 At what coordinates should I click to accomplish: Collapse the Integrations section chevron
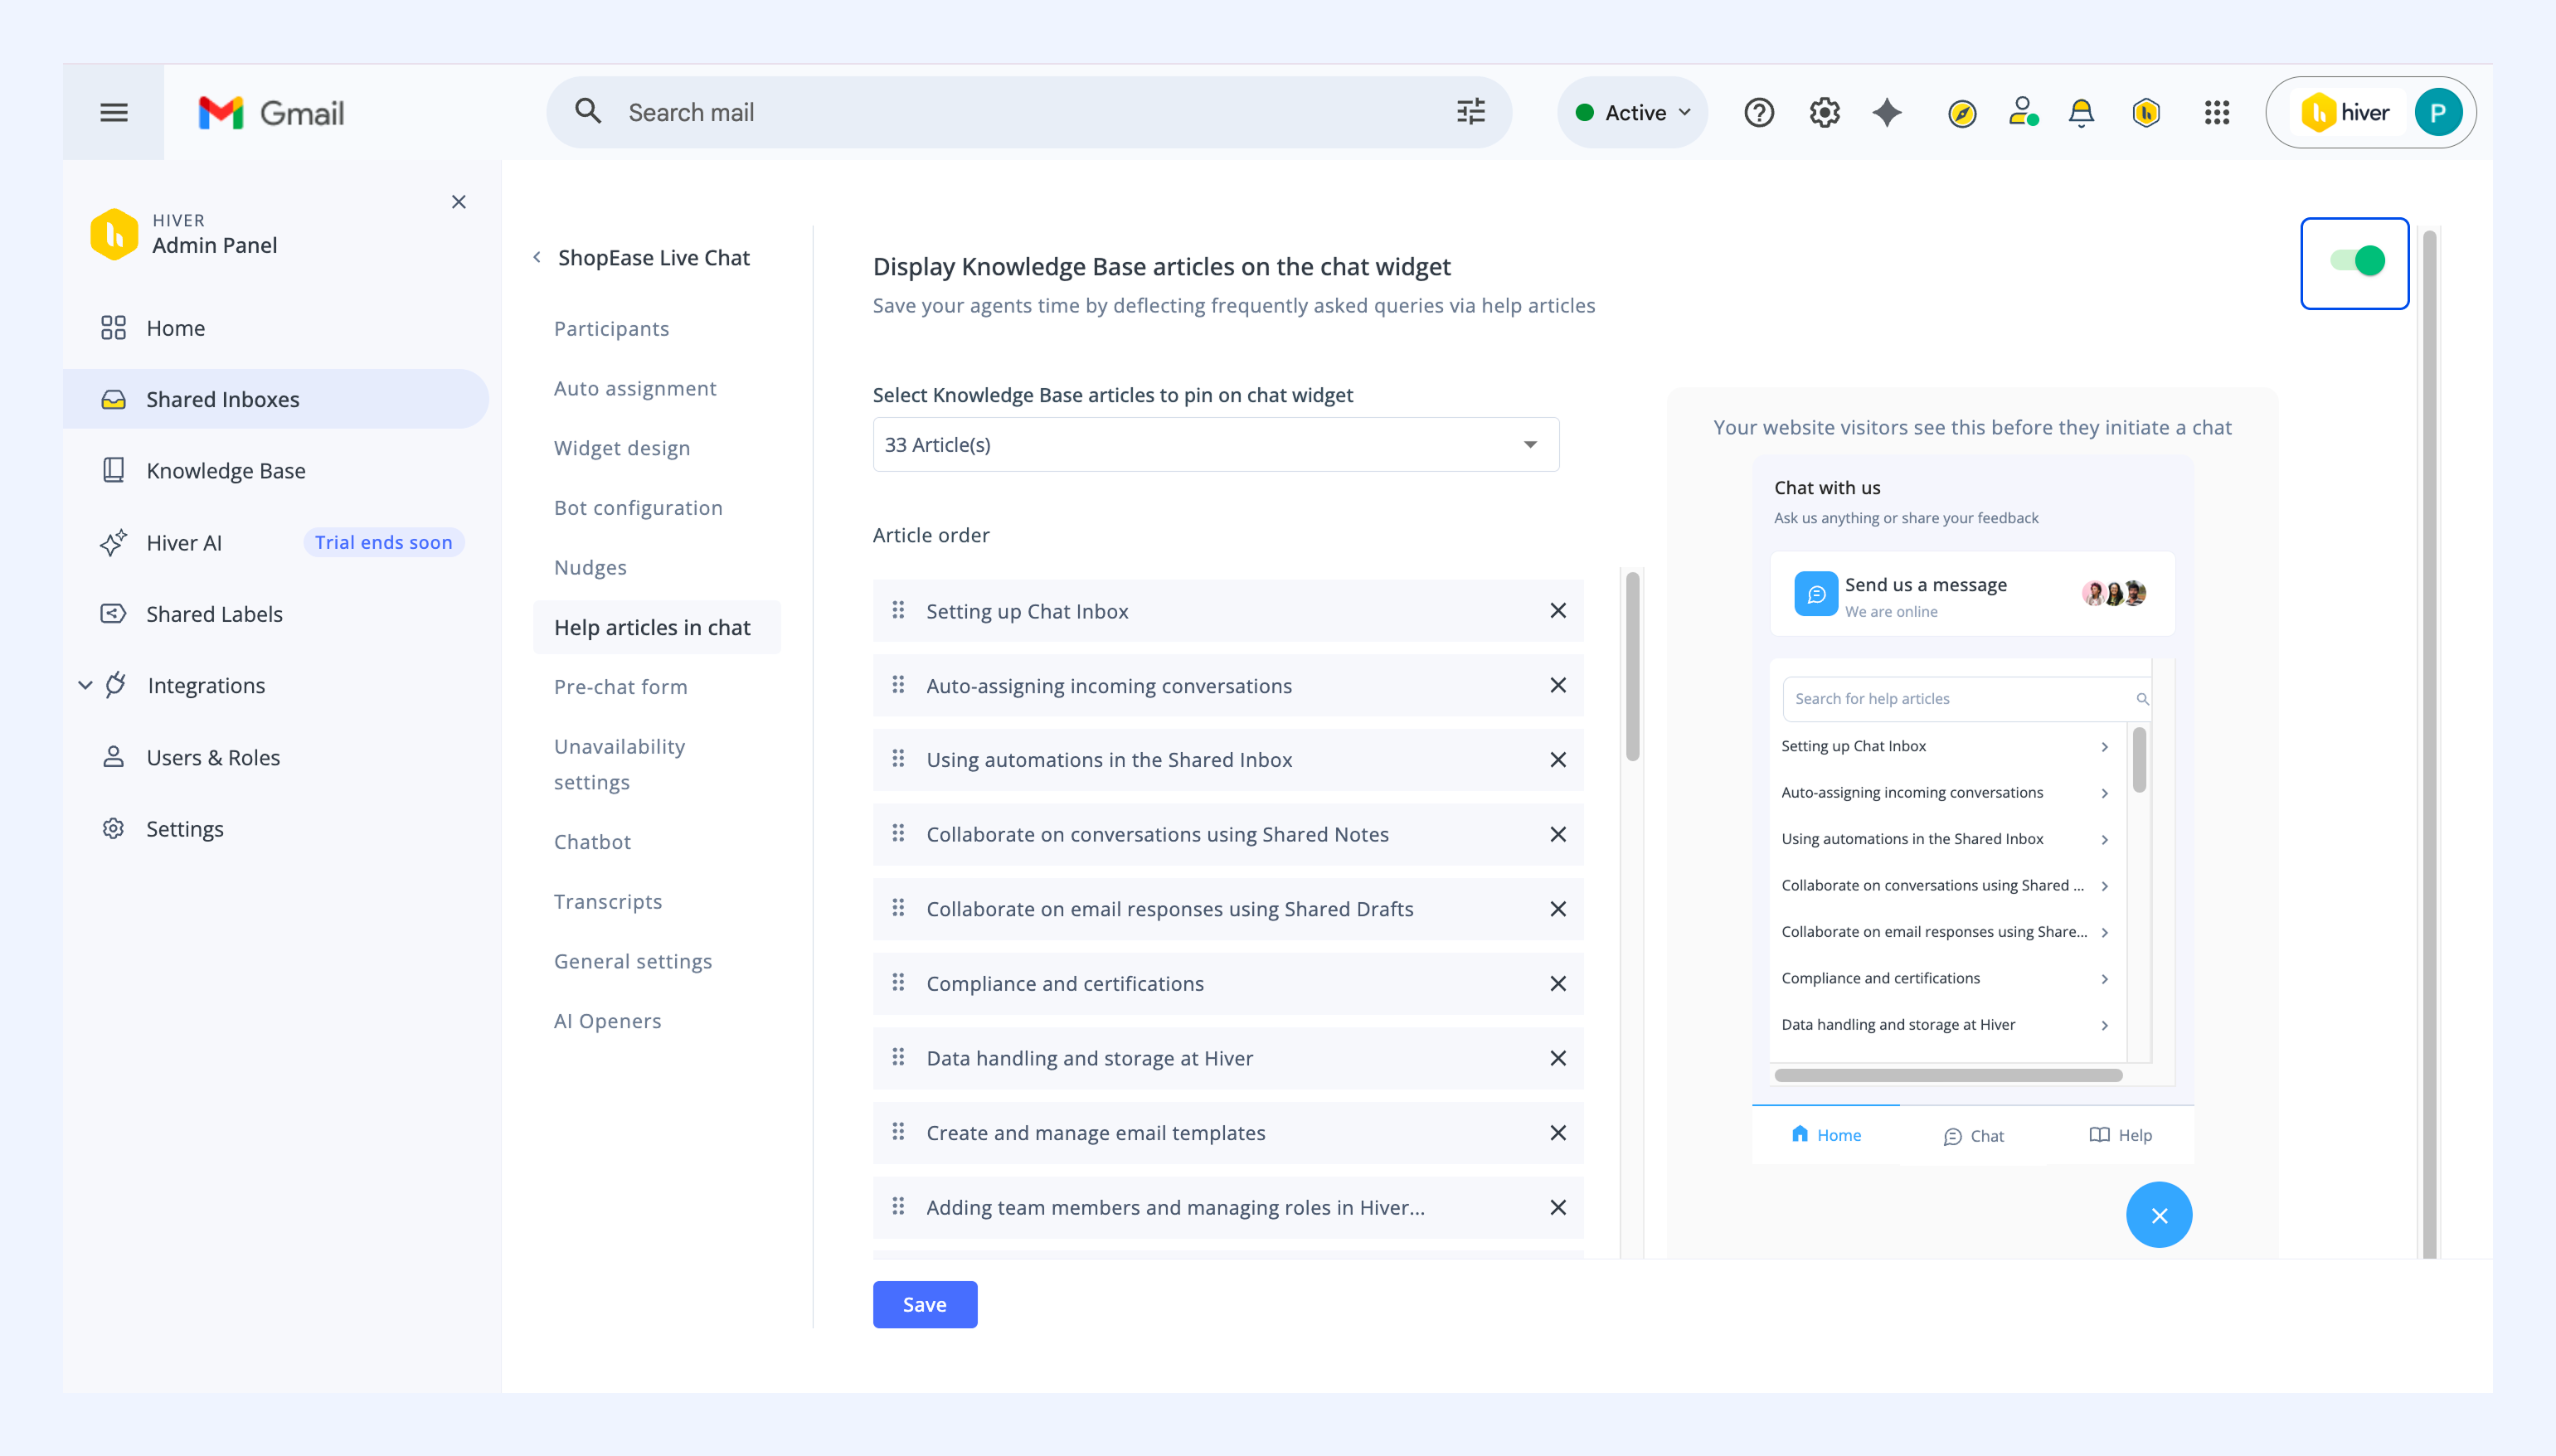[x=85, y=686]
